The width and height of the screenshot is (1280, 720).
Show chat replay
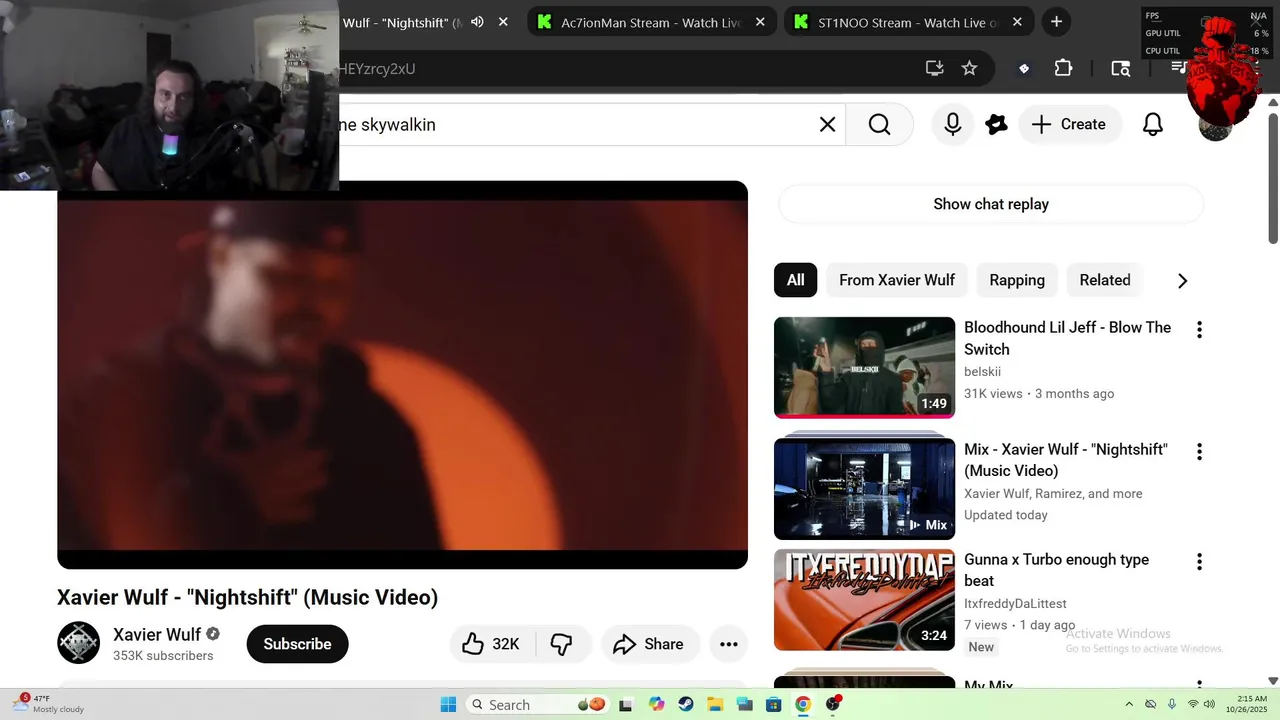click(991, 204)
